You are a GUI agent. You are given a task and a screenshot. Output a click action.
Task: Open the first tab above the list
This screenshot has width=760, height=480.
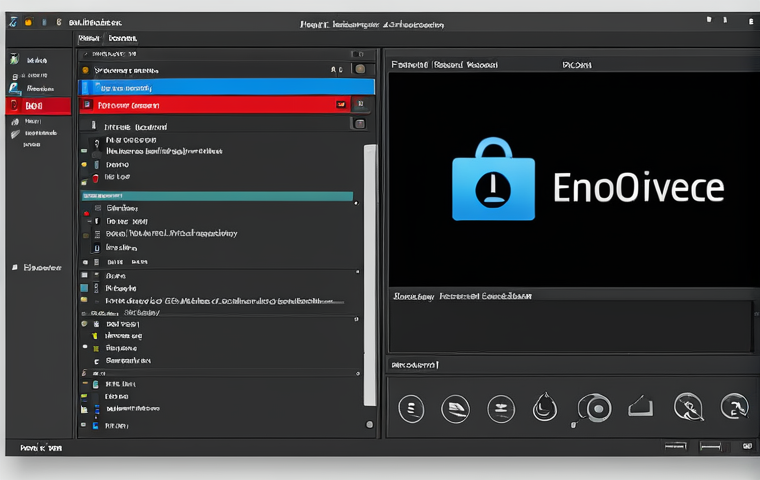(x=89, y=38)
